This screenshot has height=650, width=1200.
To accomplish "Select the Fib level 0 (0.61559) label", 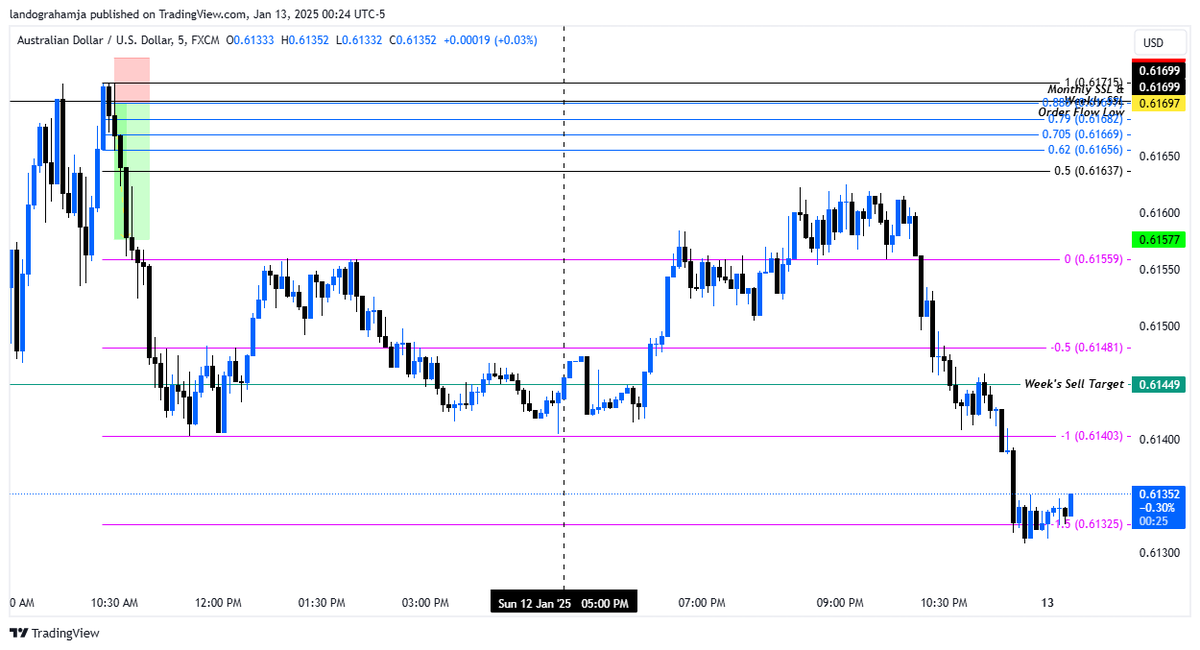I will [x=1094, y=259].
